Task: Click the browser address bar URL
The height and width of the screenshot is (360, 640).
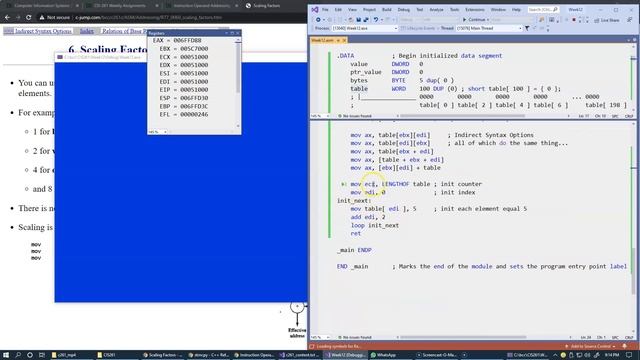Action: pyautogui.click(x=149, y=18)
